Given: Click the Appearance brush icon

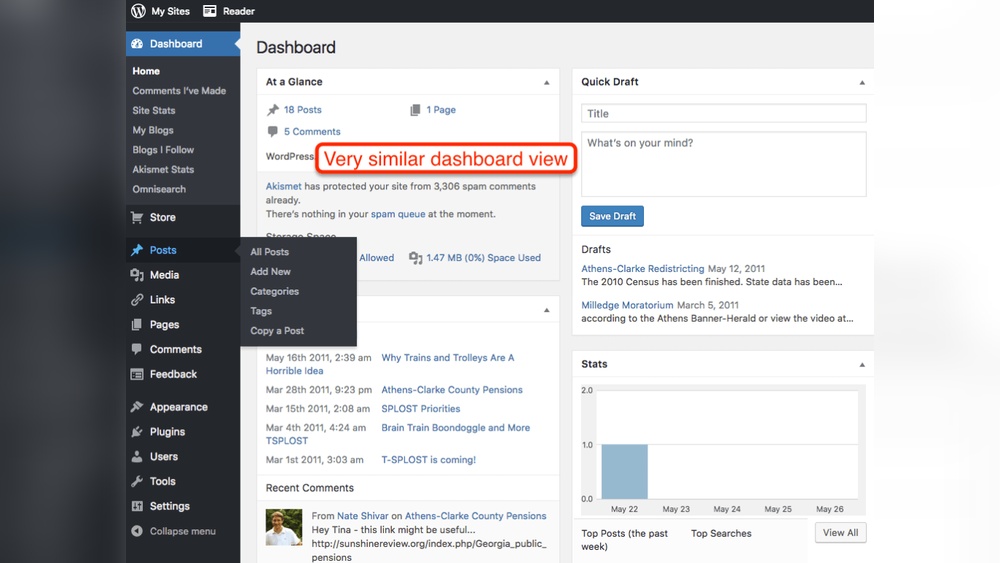Looking at the screenshot, I should point(137,407).
